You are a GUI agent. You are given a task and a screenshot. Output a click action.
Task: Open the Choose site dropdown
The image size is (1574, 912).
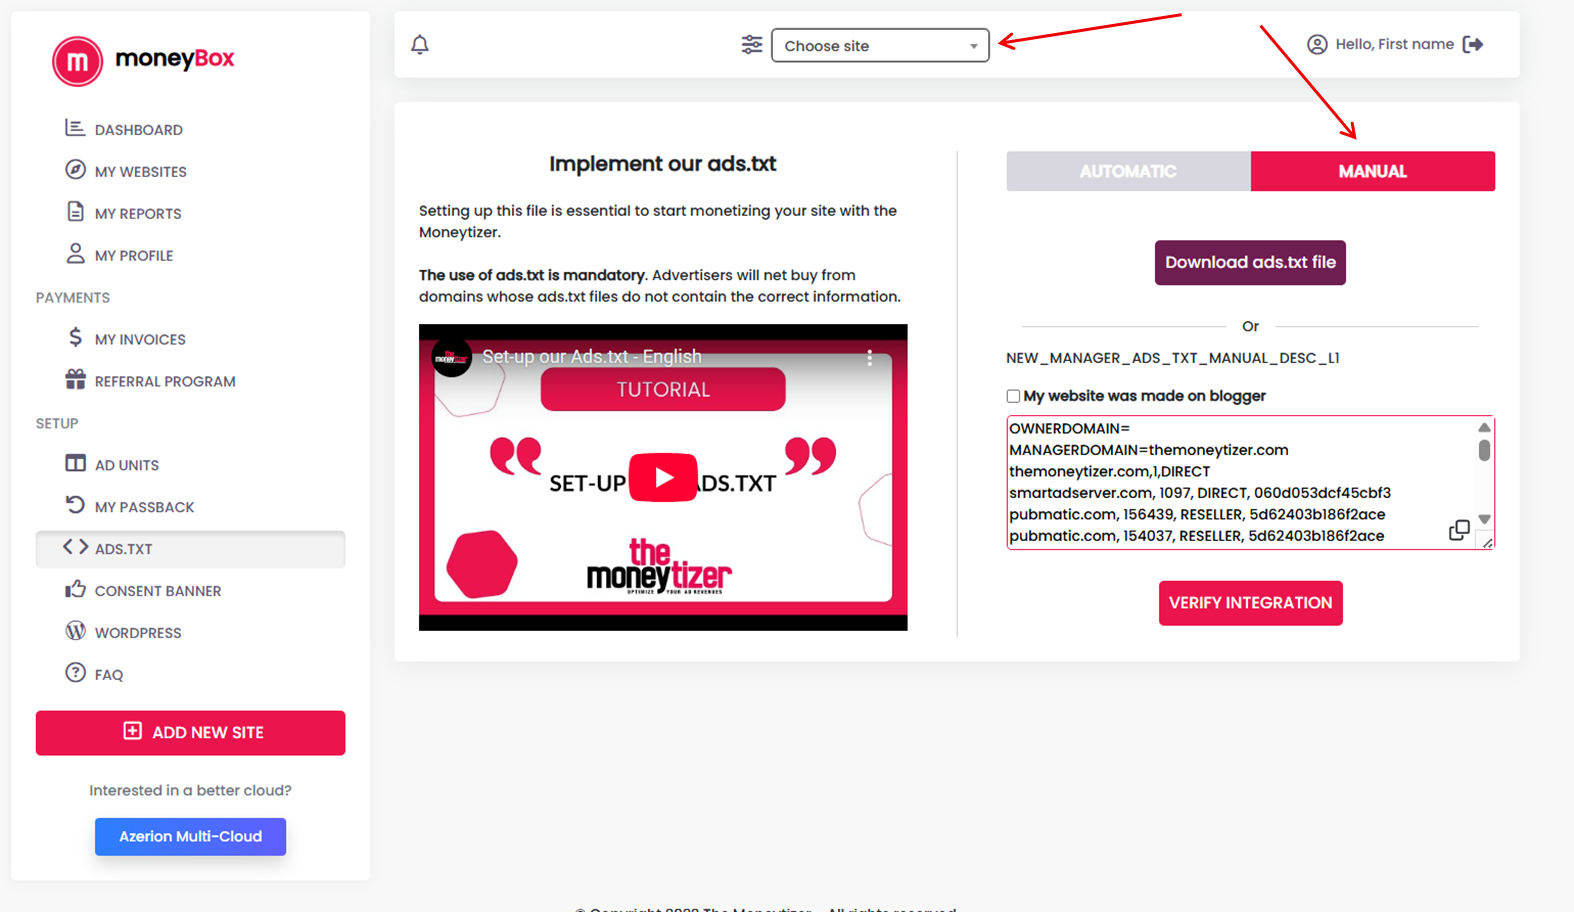(880, 46)
